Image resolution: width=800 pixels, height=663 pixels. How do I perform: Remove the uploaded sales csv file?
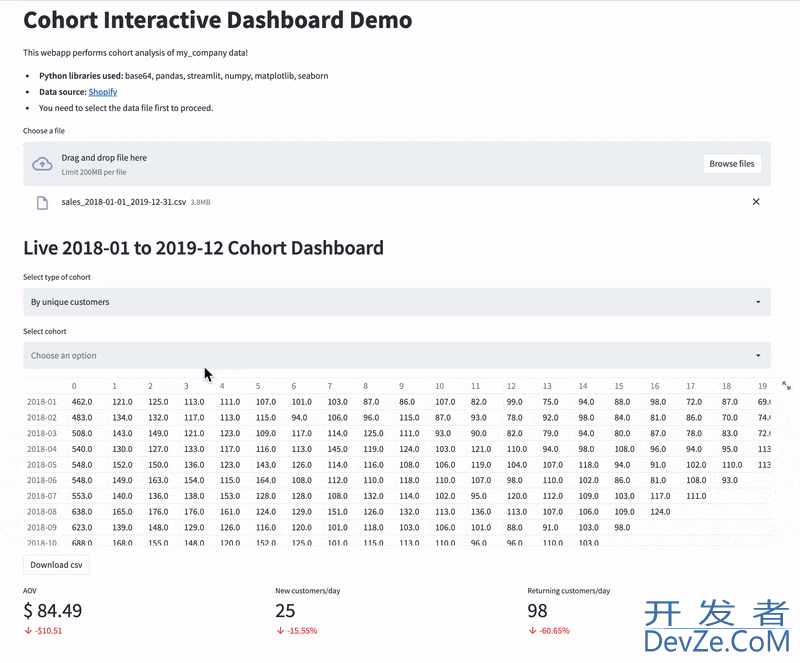(x=756, y=202)
